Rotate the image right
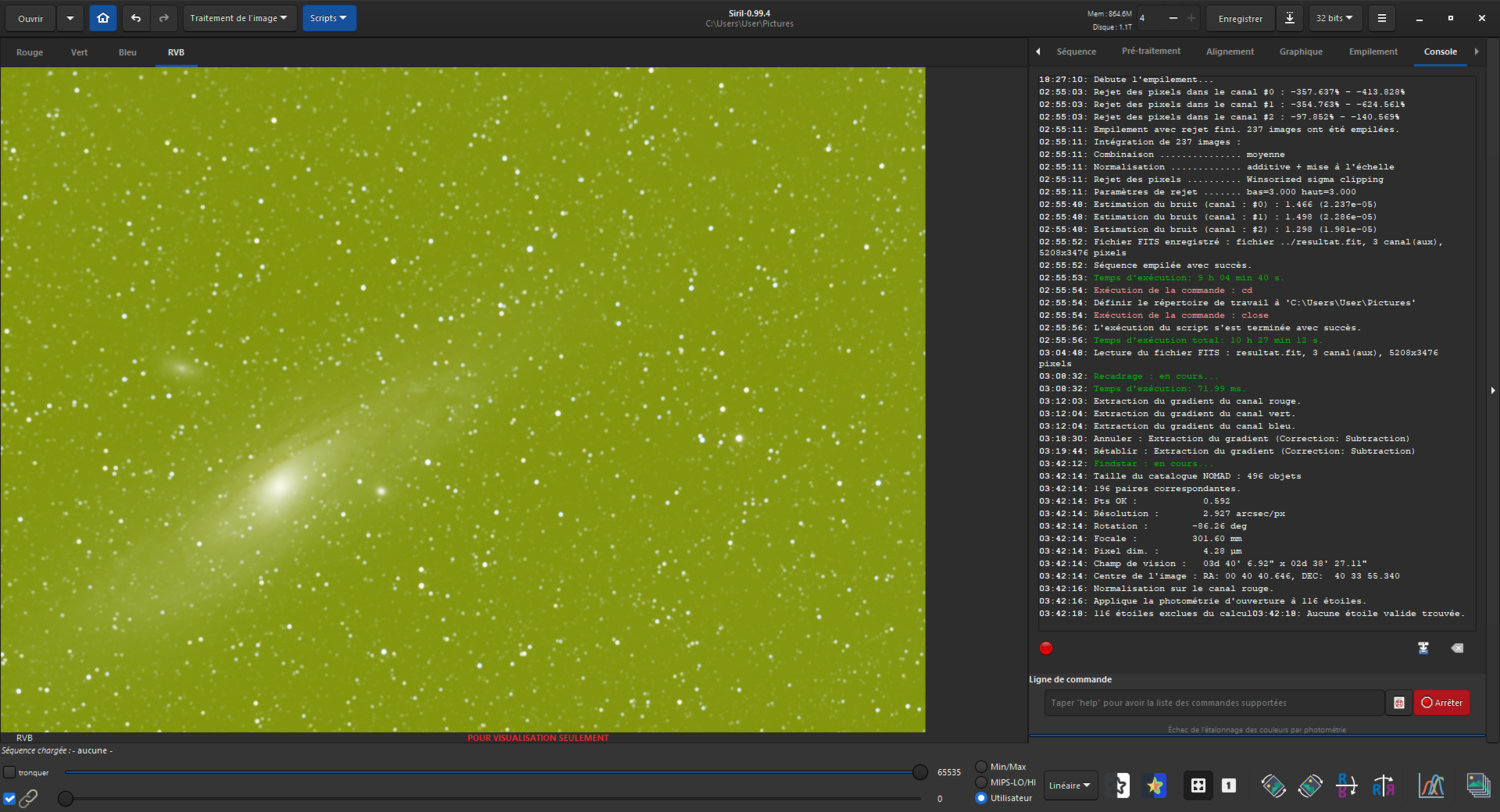Viewport: 1500px width, 812px height. pyautogui.click(x=1311, y=785)
